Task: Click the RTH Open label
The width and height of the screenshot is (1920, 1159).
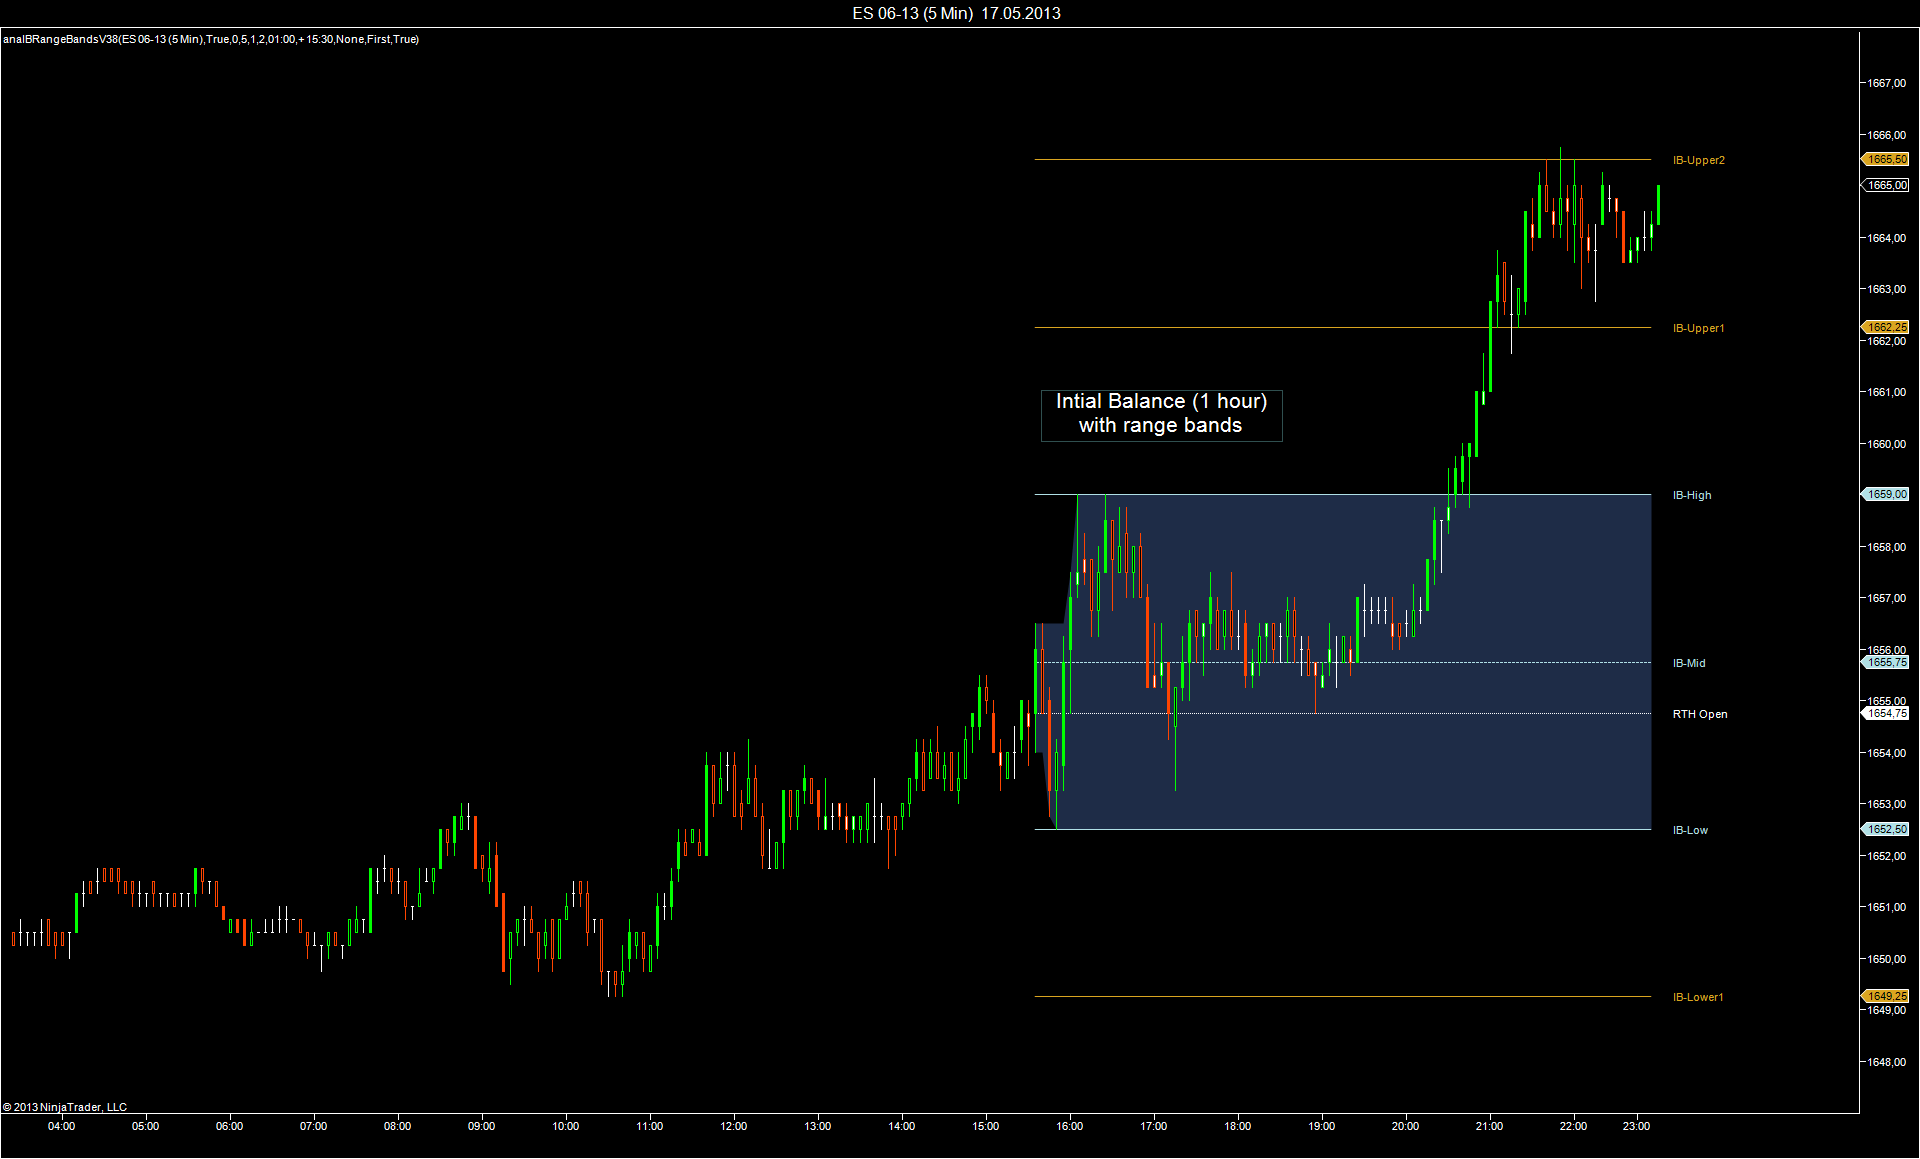Action: pyautogui.click(x=1699, y=714)
